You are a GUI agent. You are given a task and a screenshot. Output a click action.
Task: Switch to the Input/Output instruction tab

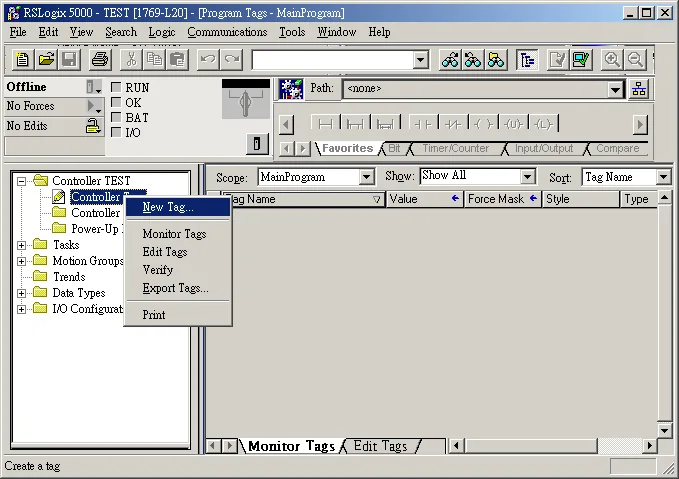tap(543, 149)
